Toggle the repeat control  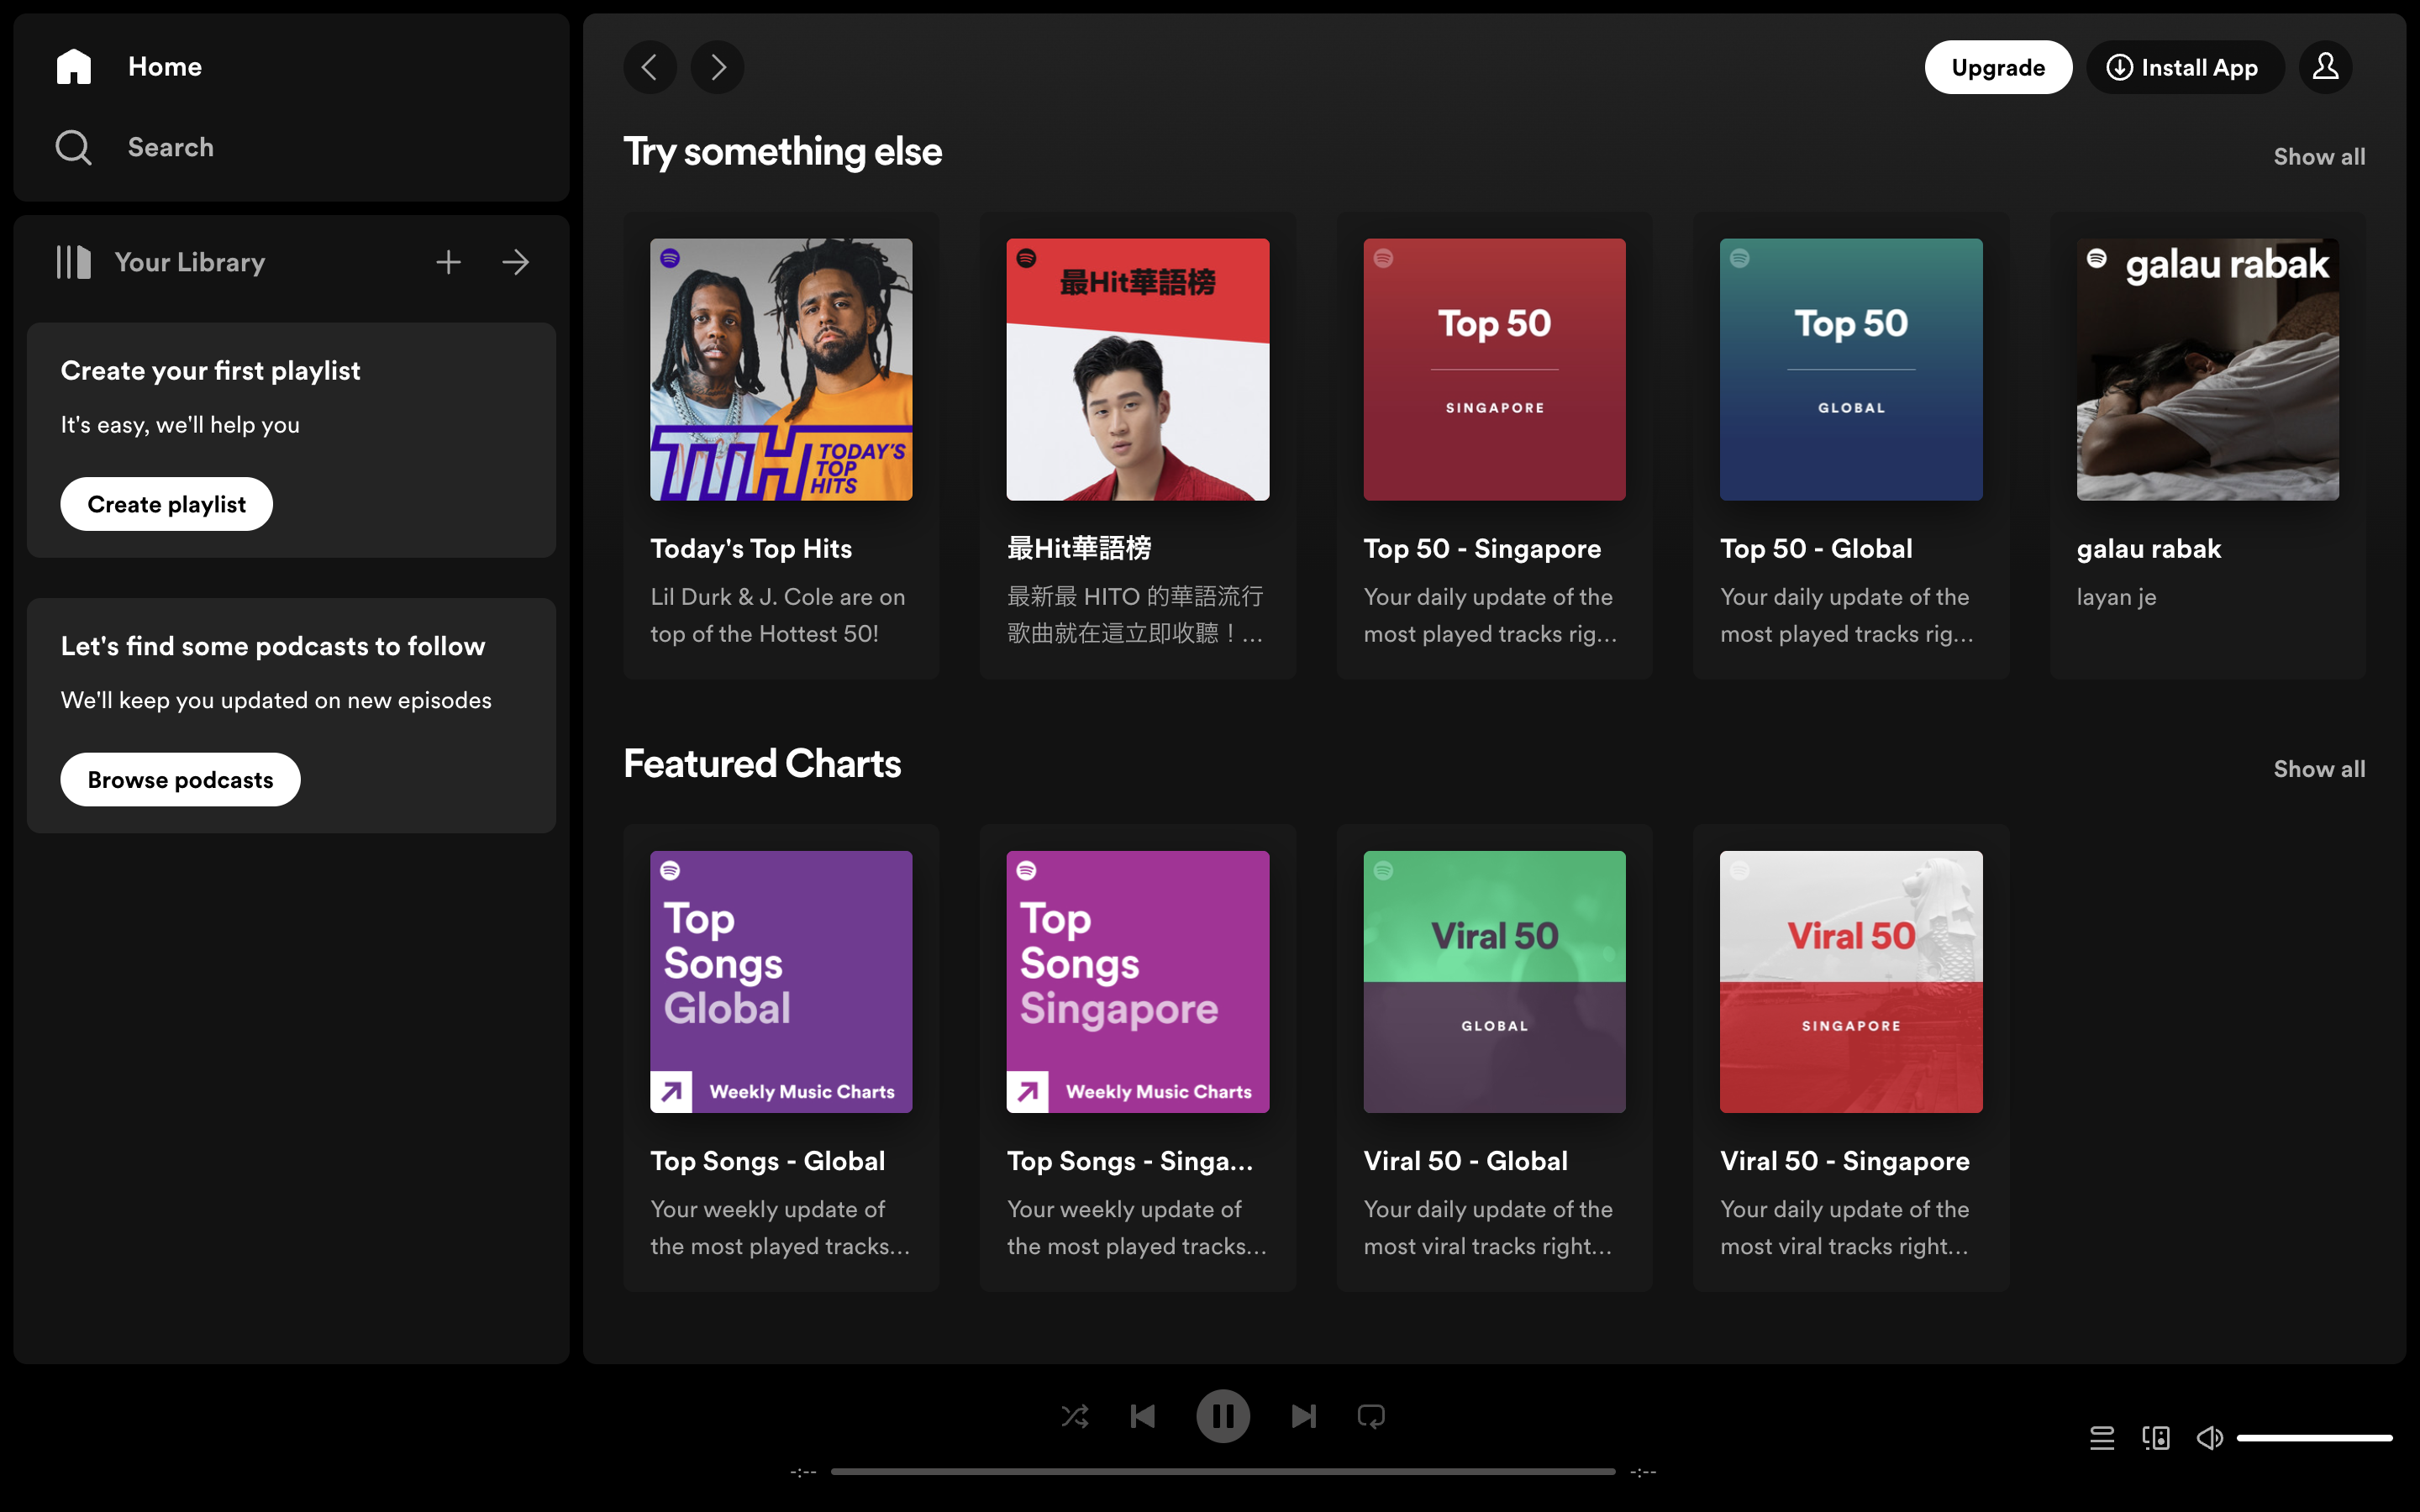click(1371, 1416)
